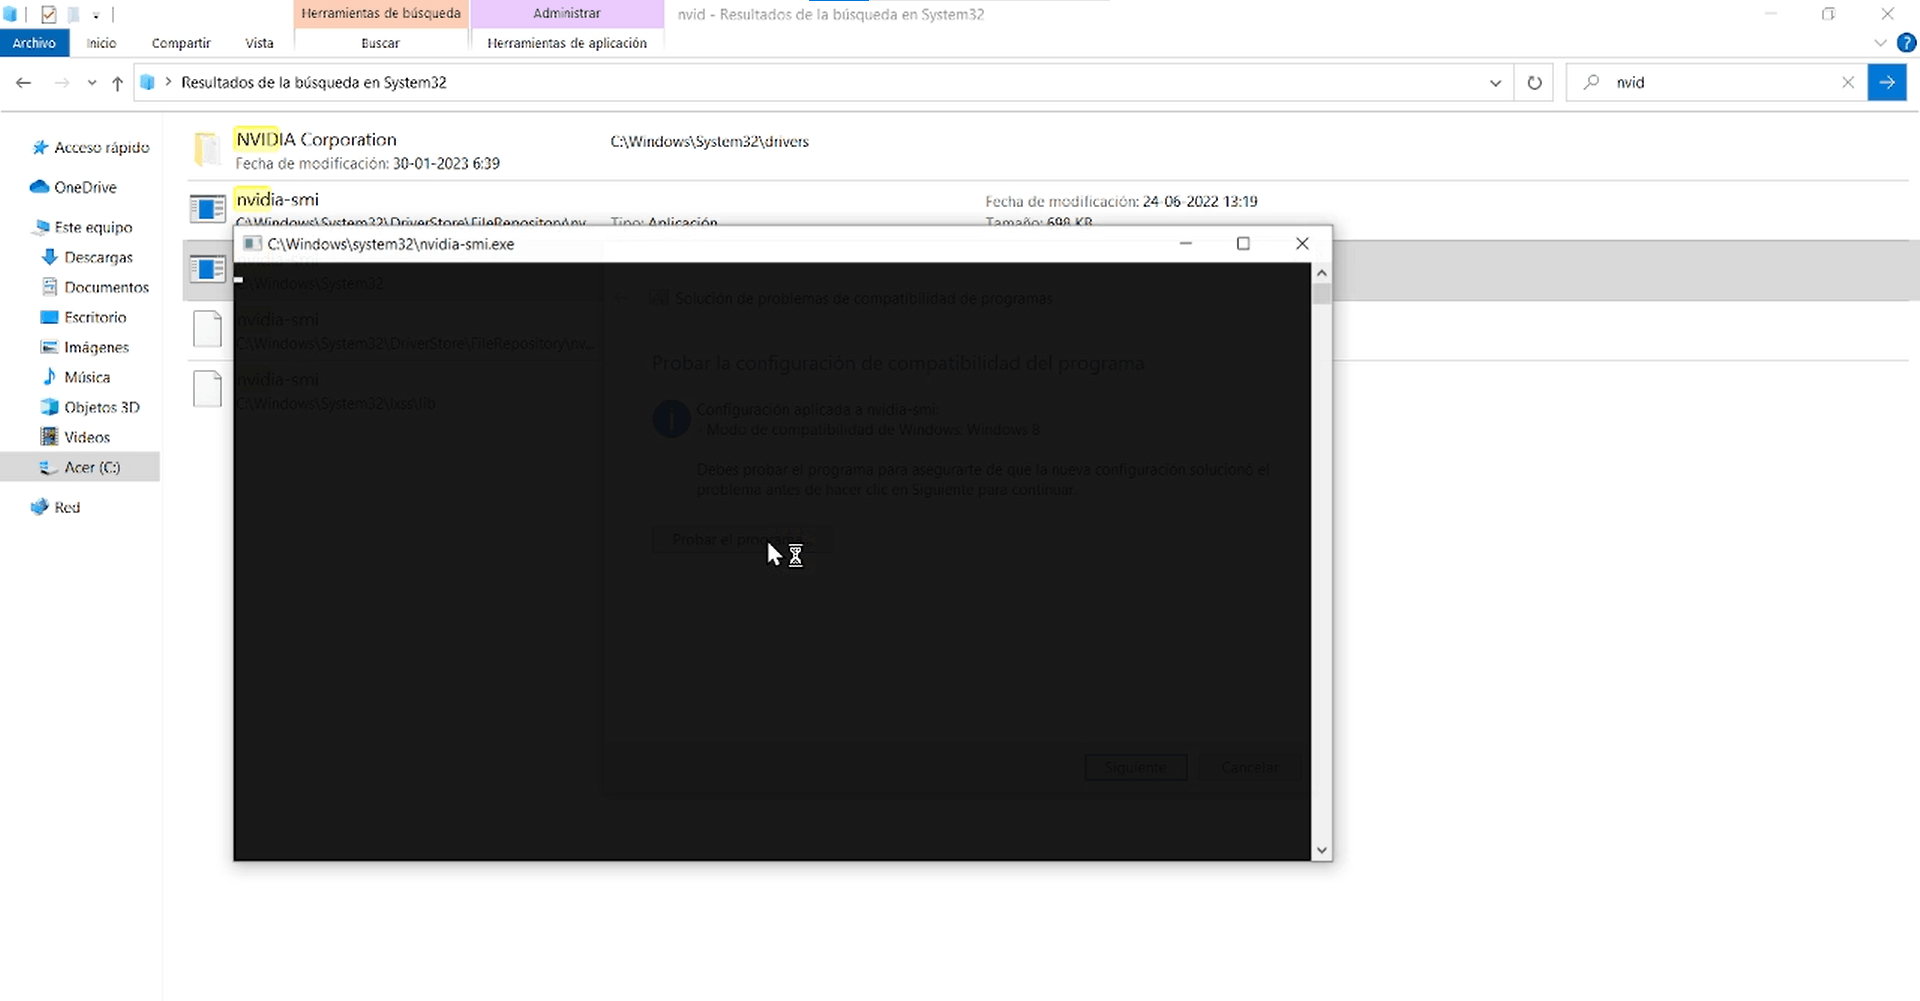This screenshot has height=1001, width=1920.
Task: Switch to the Vista ribbon tab
Action: click(x=259, y=43)
